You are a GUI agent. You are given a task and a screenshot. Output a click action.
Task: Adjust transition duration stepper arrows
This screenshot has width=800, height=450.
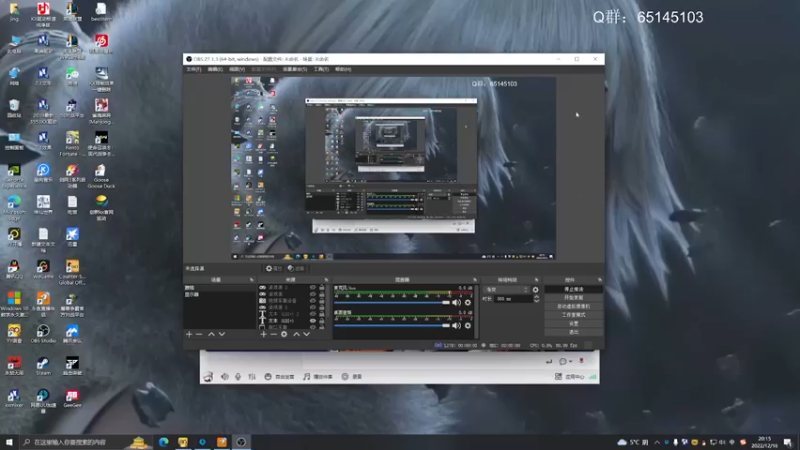[536, 299]
